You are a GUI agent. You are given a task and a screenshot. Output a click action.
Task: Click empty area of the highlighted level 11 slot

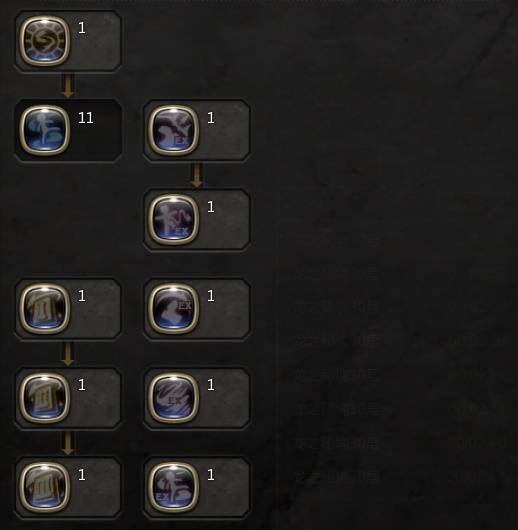[x=96, y=144]
